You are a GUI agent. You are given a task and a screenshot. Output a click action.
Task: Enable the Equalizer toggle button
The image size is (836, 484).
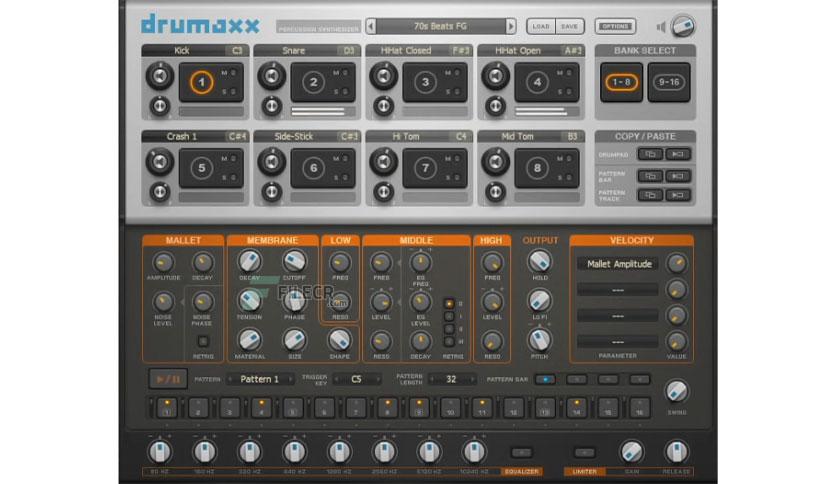tap(521, 453)
